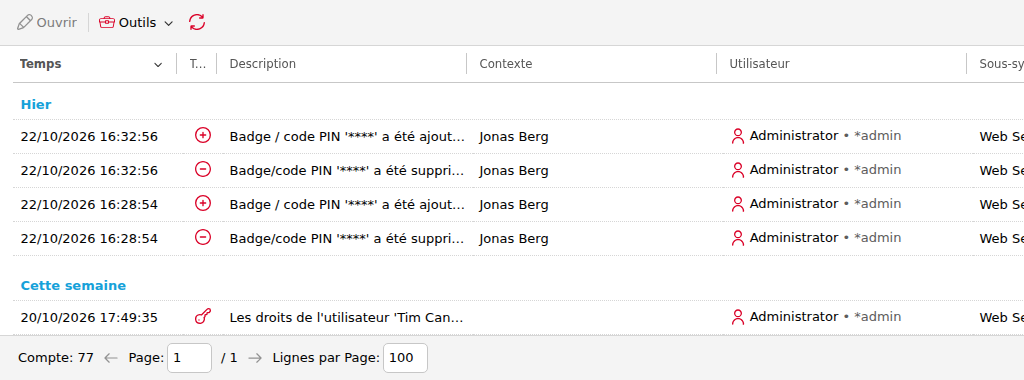The image size is (1024, 380).
Task: Click Jonas Berg in second 16:28:54 row
Action: tap(514, 239)
